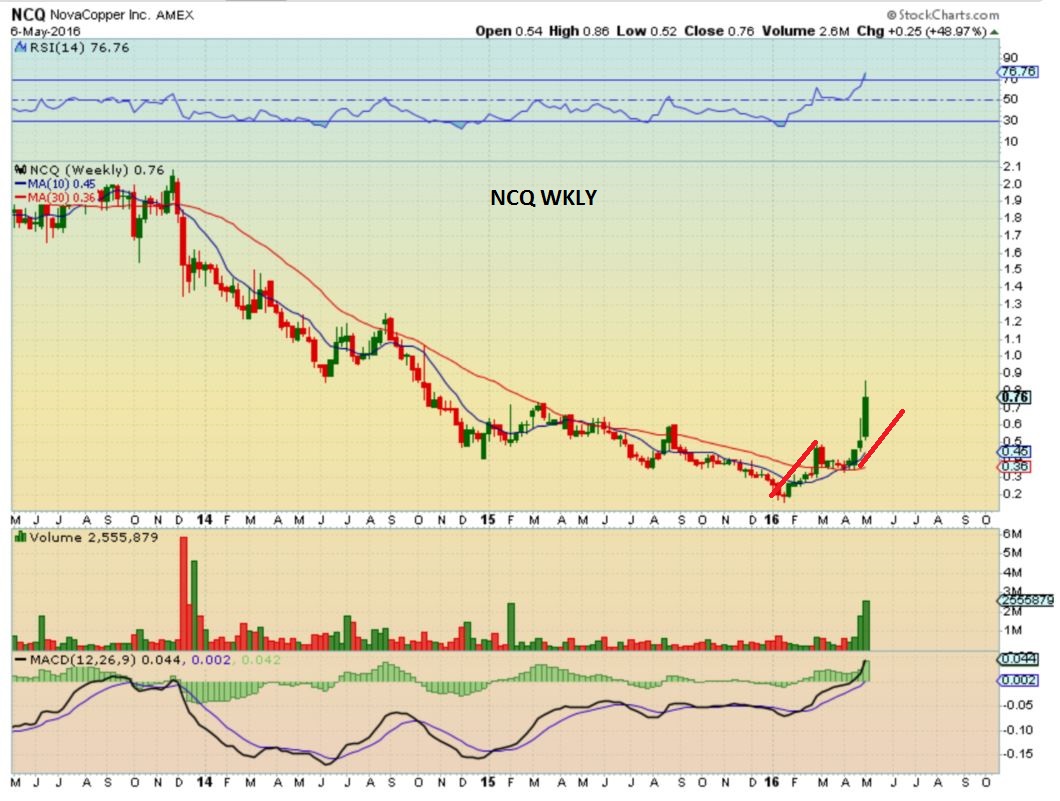Click the 2555879 volume tag on right axis

(x=1026, y=600)
